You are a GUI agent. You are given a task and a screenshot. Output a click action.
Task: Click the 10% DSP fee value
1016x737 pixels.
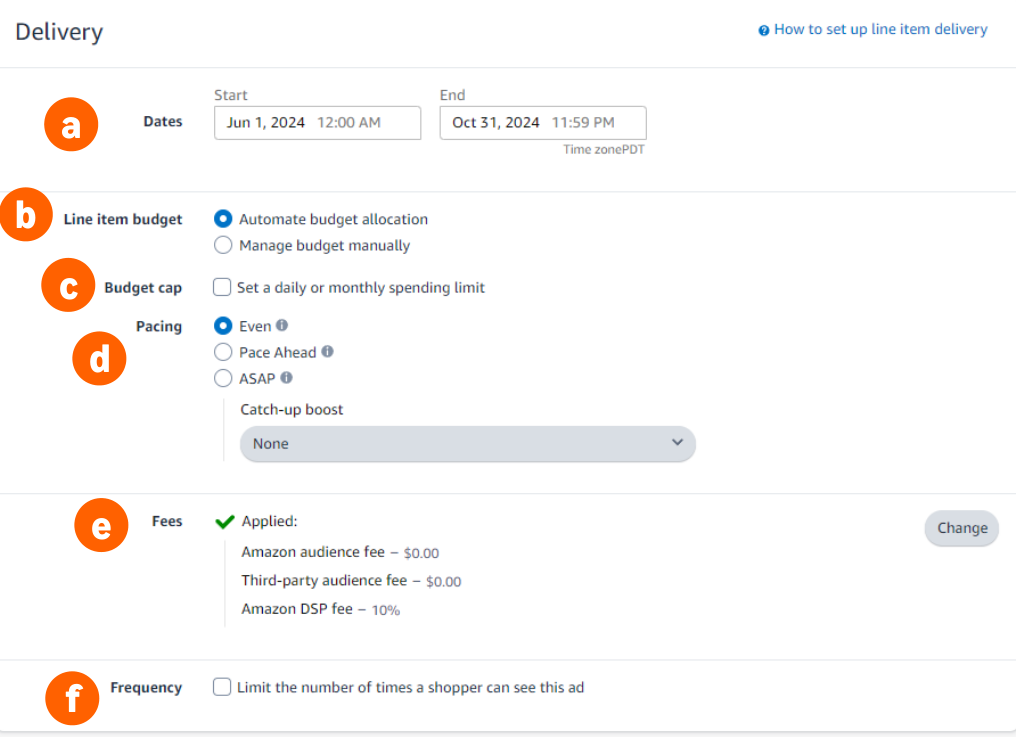386,610
